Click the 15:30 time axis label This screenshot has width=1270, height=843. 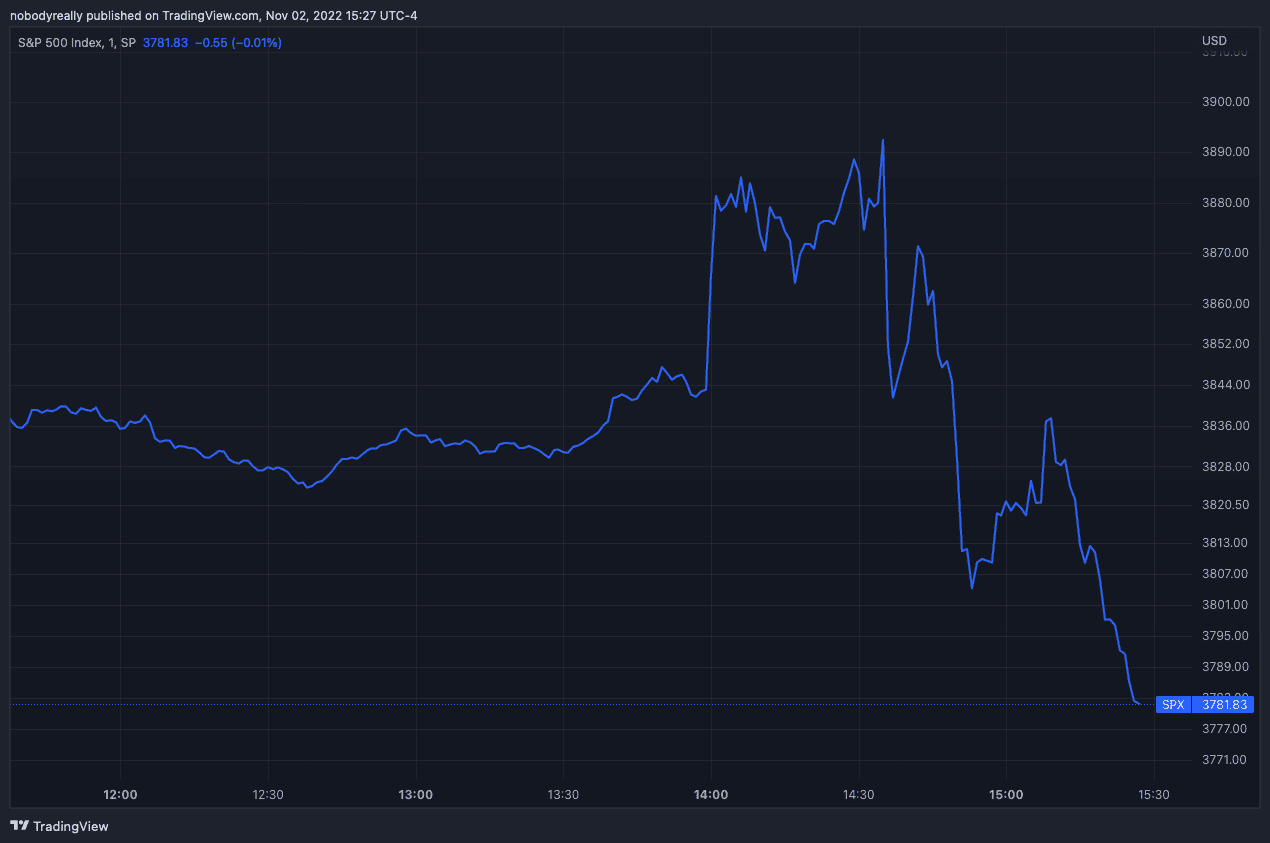(x=1154, y=795)
